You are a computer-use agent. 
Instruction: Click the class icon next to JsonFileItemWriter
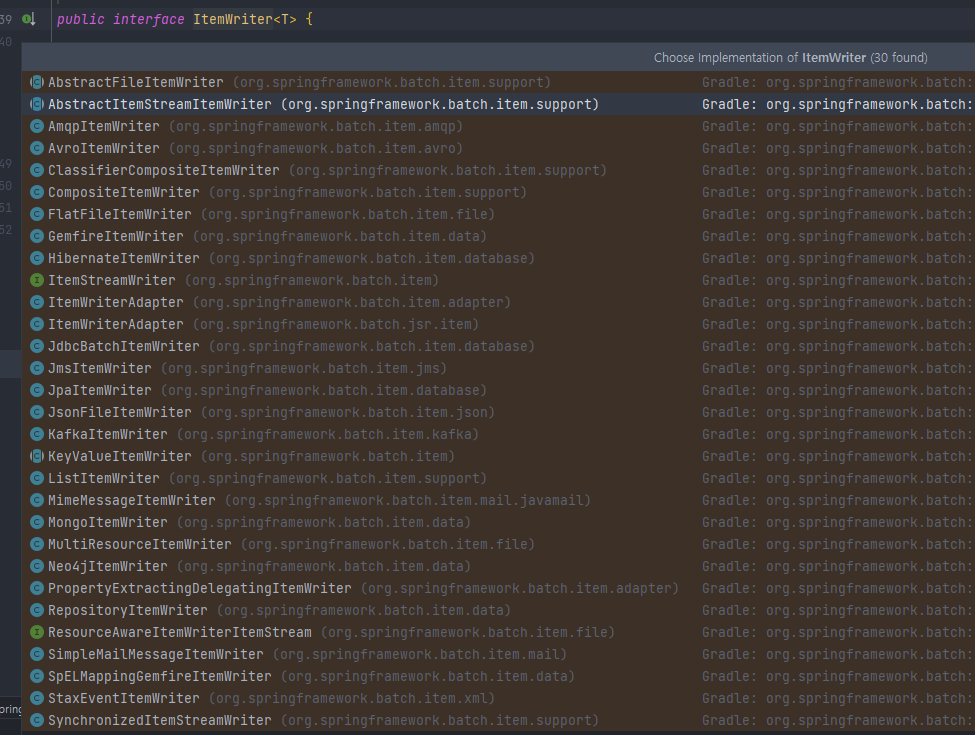click(x=37, y=412)
